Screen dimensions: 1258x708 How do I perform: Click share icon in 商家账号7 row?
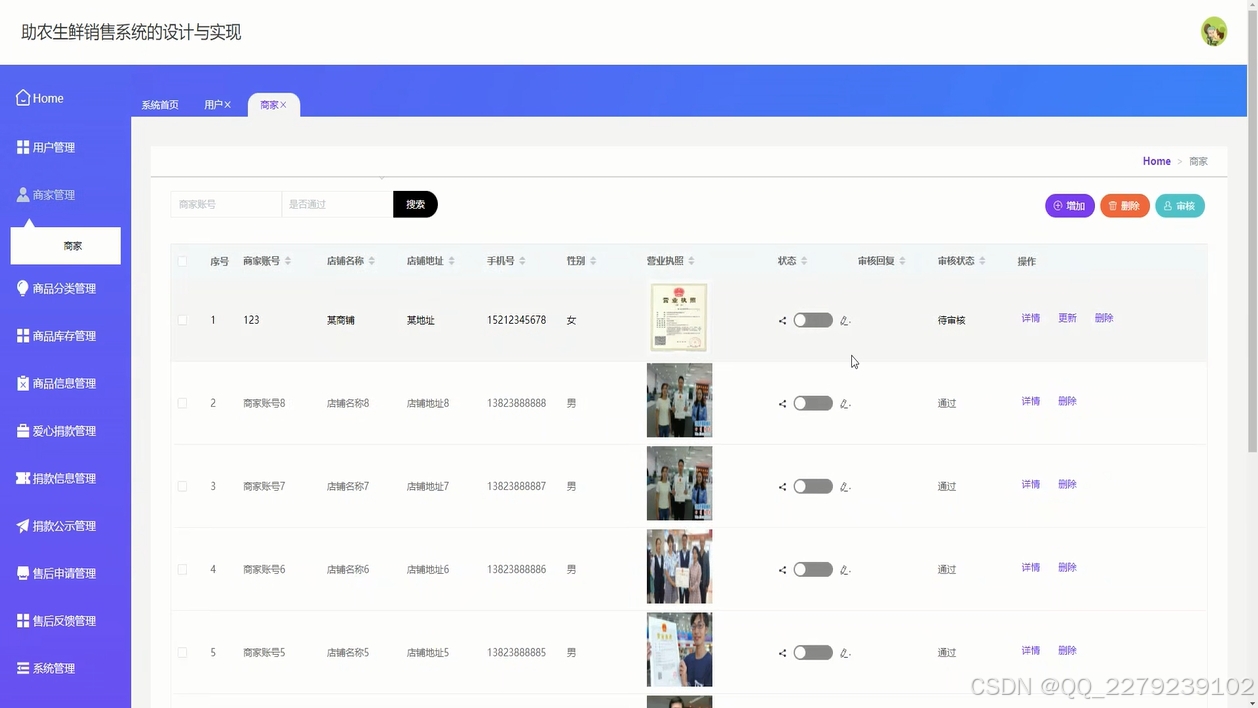pyautogui.click(x=782, y=487)
